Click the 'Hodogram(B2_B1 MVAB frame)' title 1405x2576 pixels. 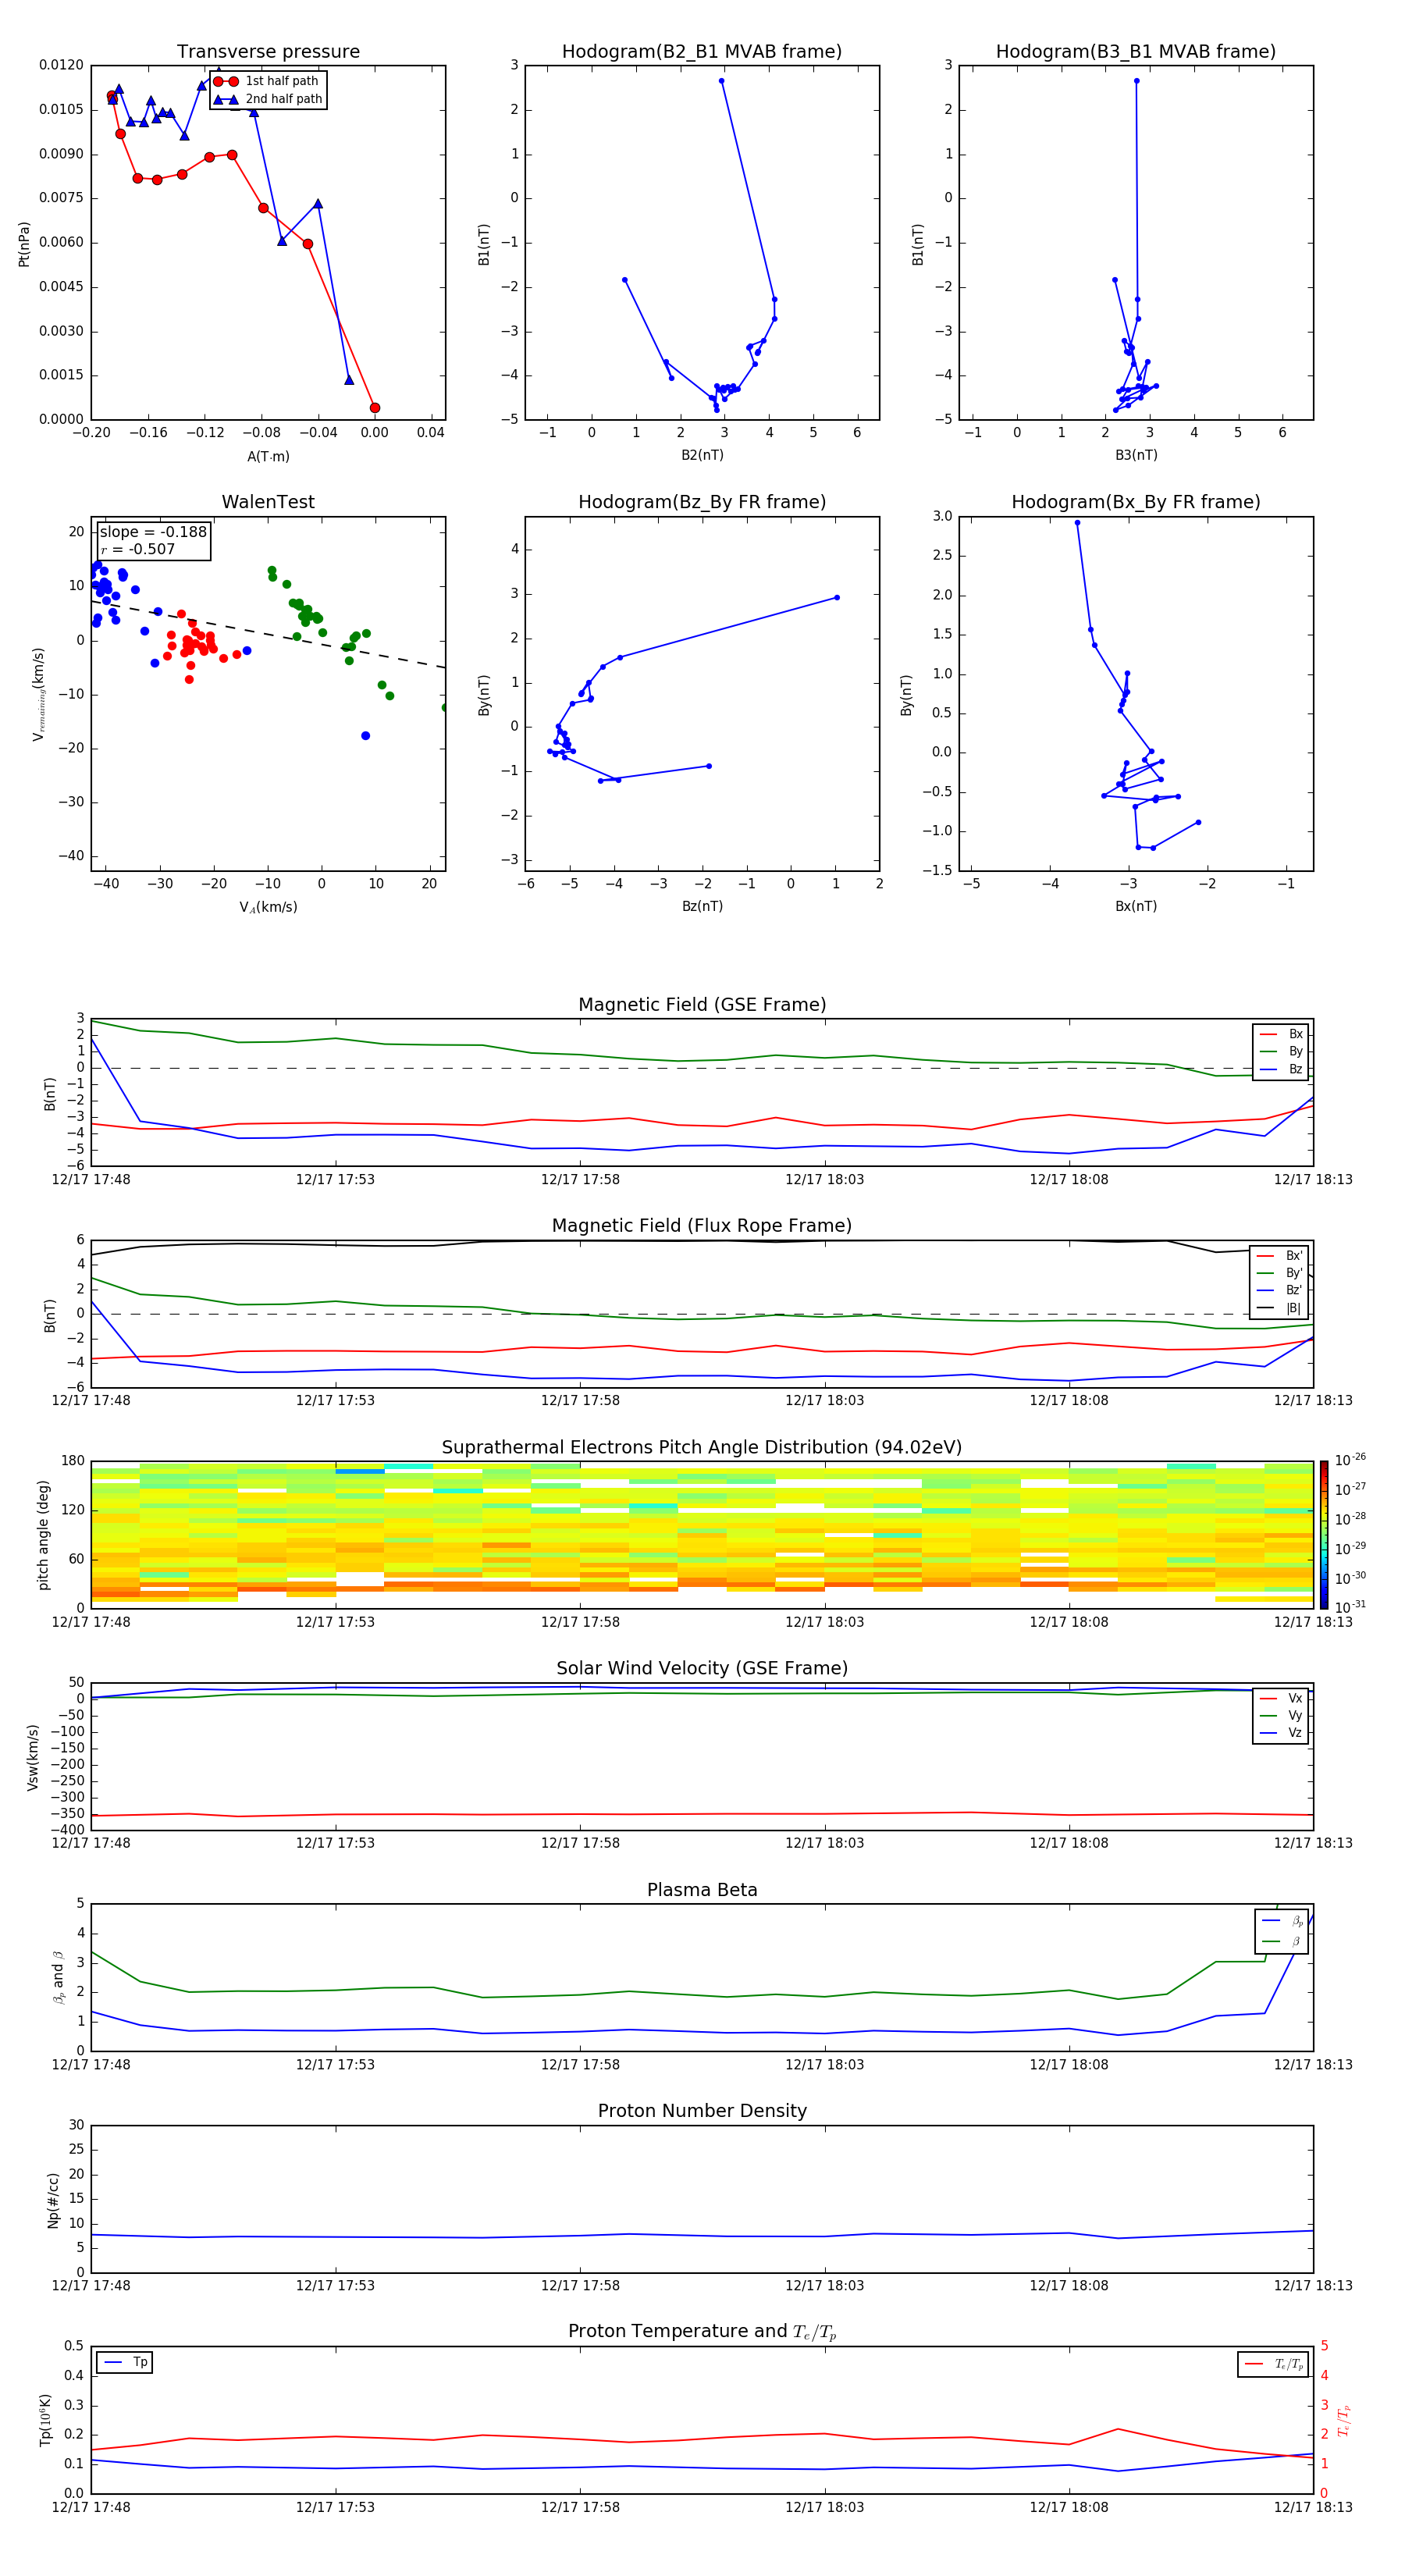(702, 51)
